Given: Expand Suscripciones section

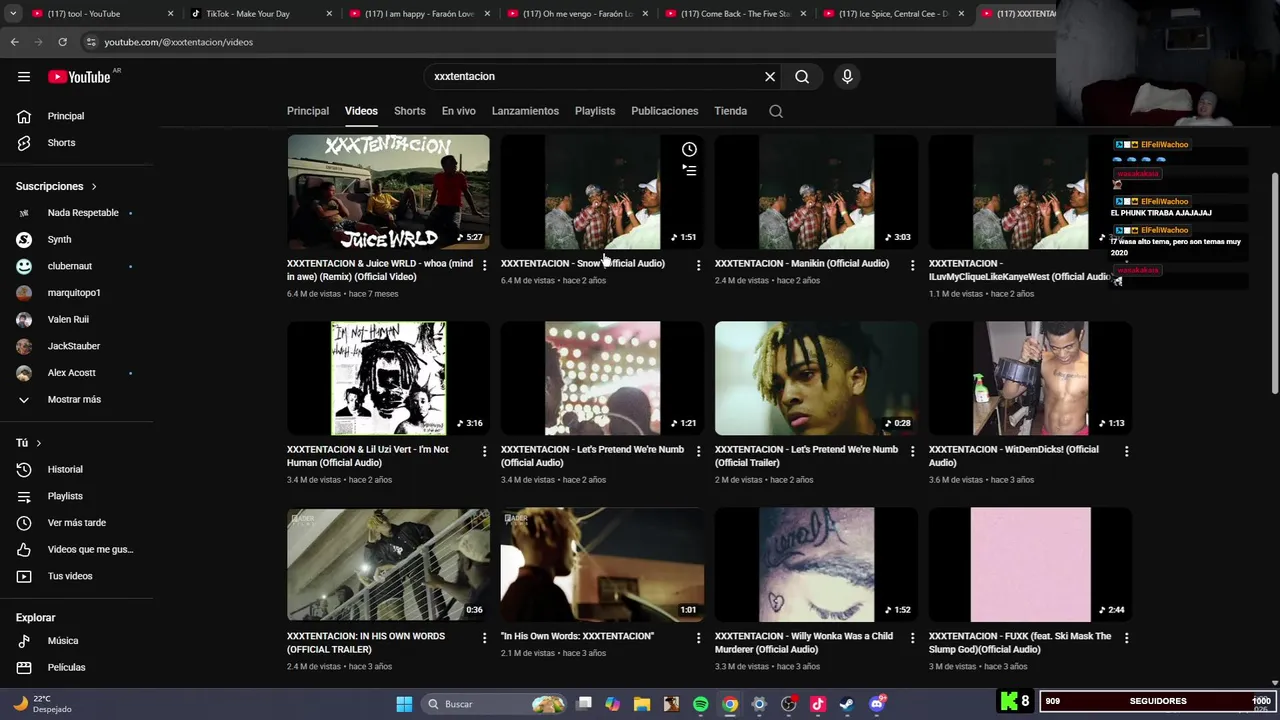Looking at the screenshot, I should pyautogui.click(x=56, y=186).
